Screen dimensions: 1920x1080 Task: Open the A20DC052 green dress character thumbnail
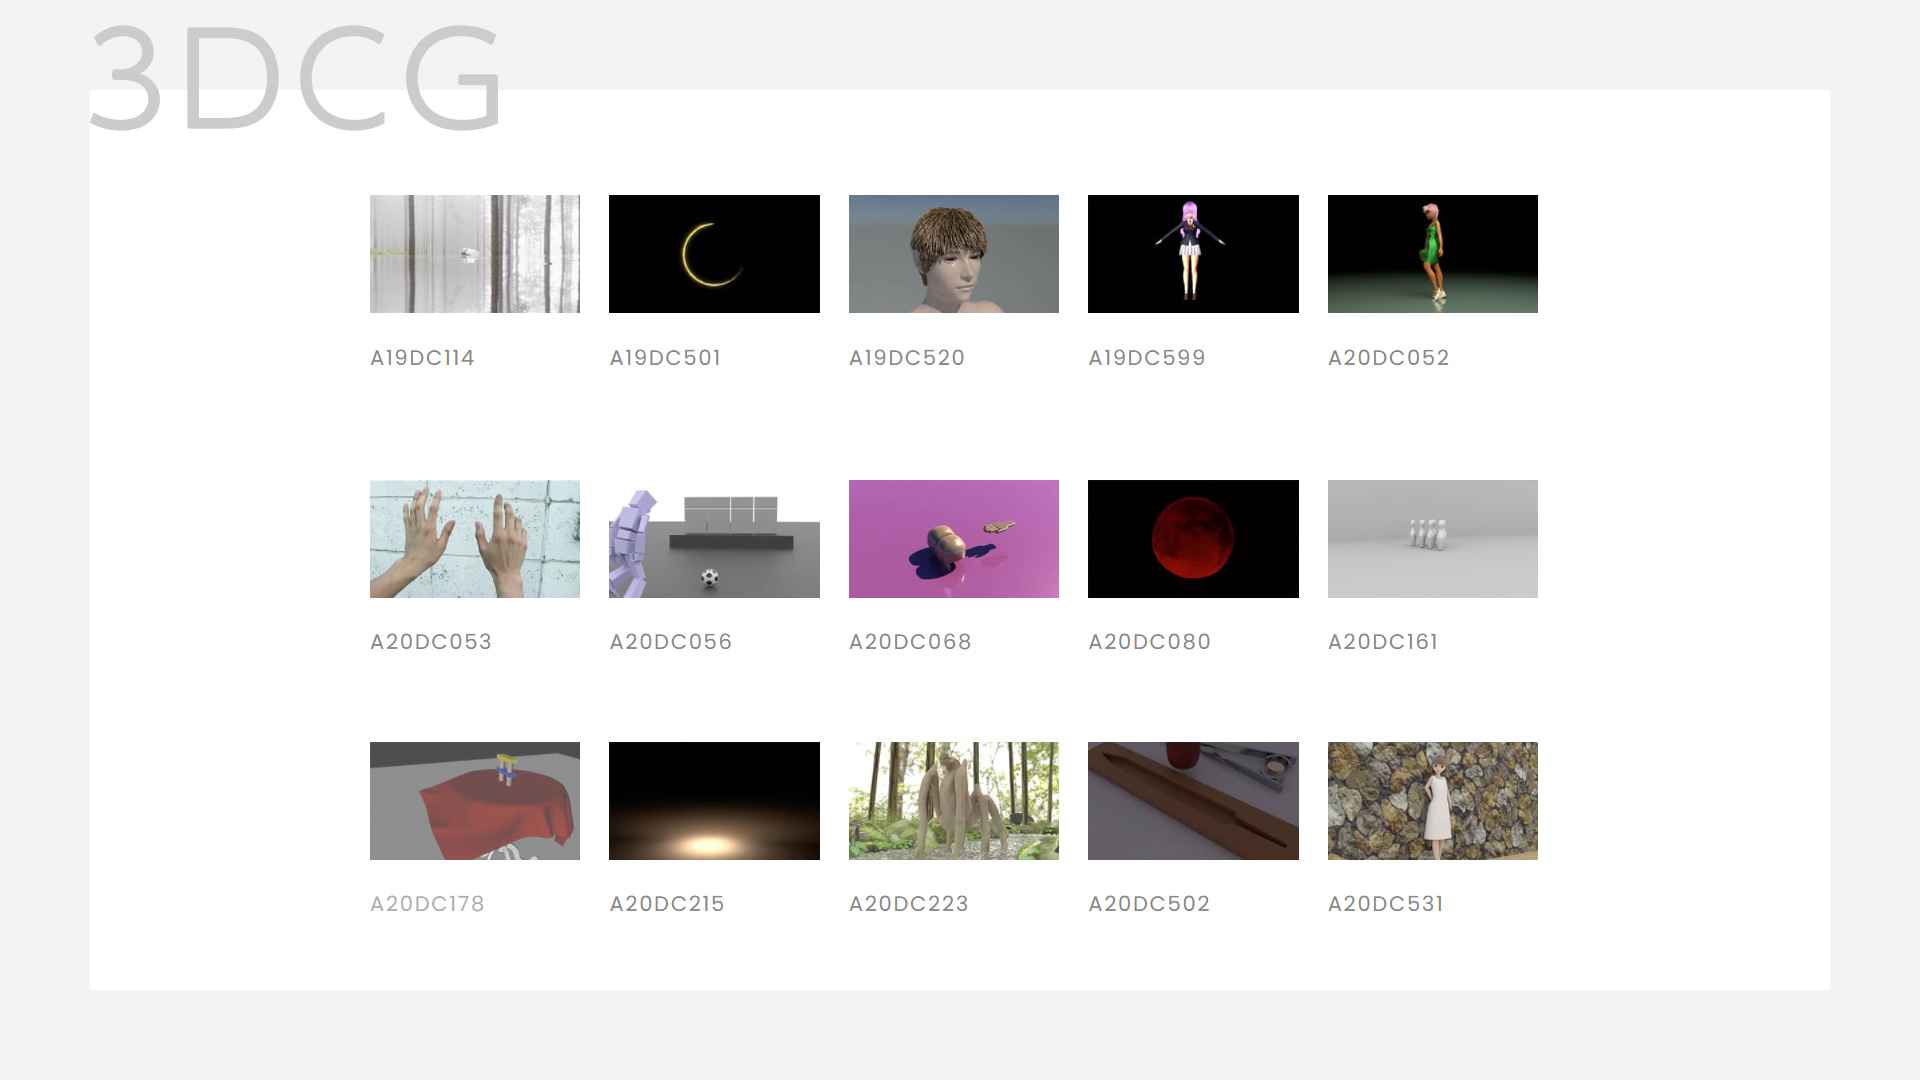pos(1433,254)
